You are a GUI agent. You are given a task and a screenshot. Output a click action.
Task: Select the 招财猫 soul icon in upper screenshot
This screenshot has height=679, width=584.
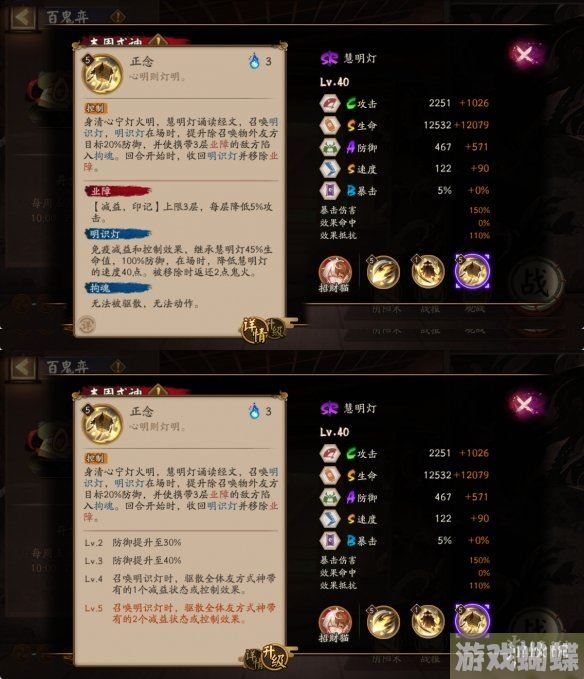pyautogui.click(x=335, y=272)
